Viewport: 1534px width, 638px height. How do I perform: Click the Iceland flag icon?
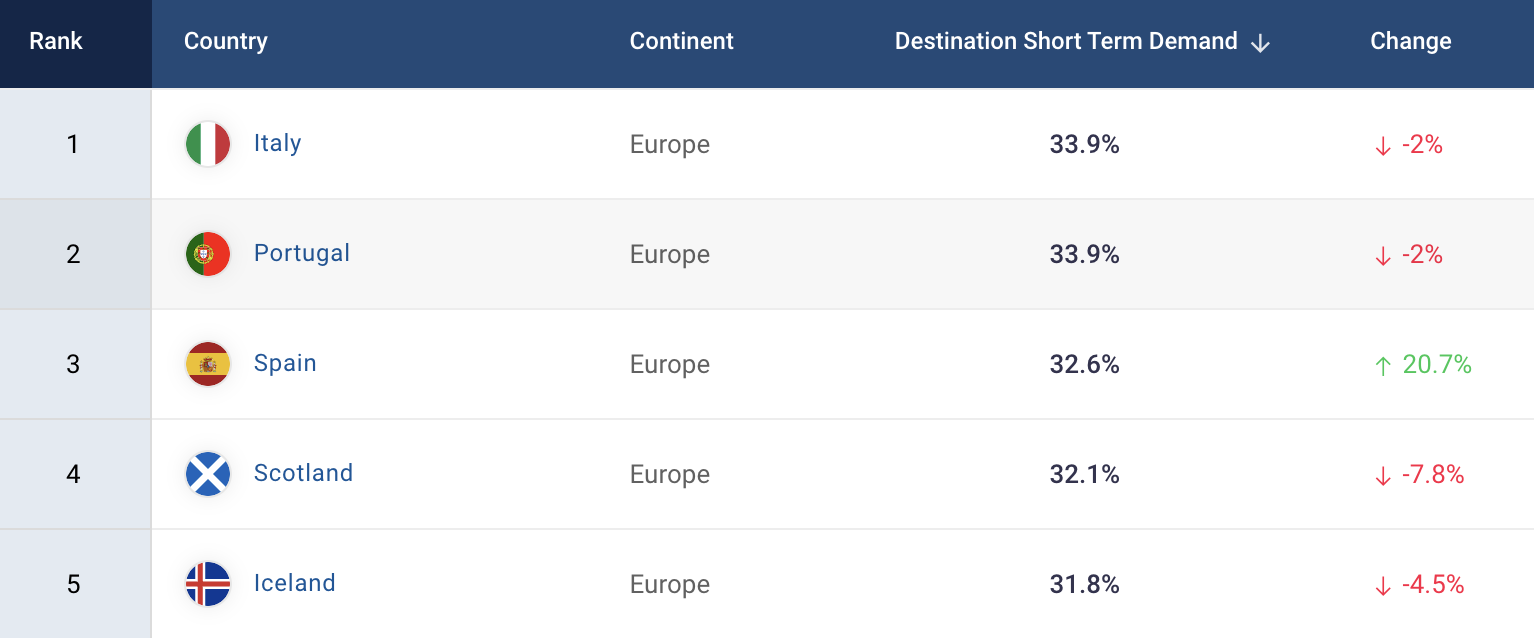coord(208,584)
